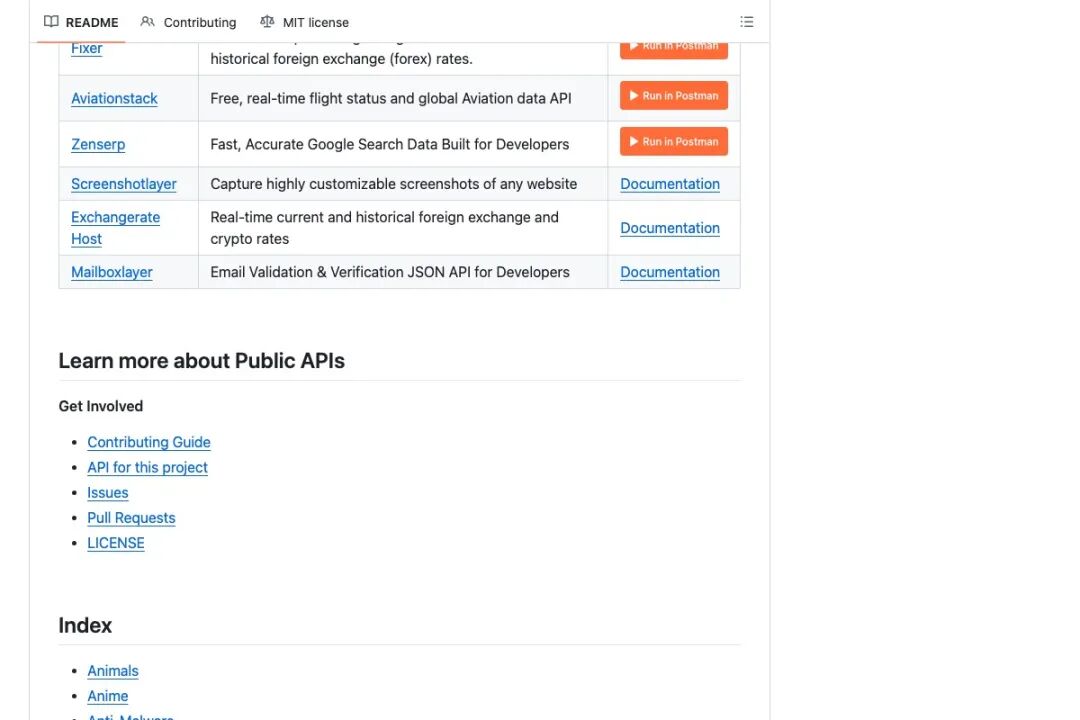Click 'Learn more about Public APIs' heading
This screenshot has height=720, width=1080.
(202, 361)
